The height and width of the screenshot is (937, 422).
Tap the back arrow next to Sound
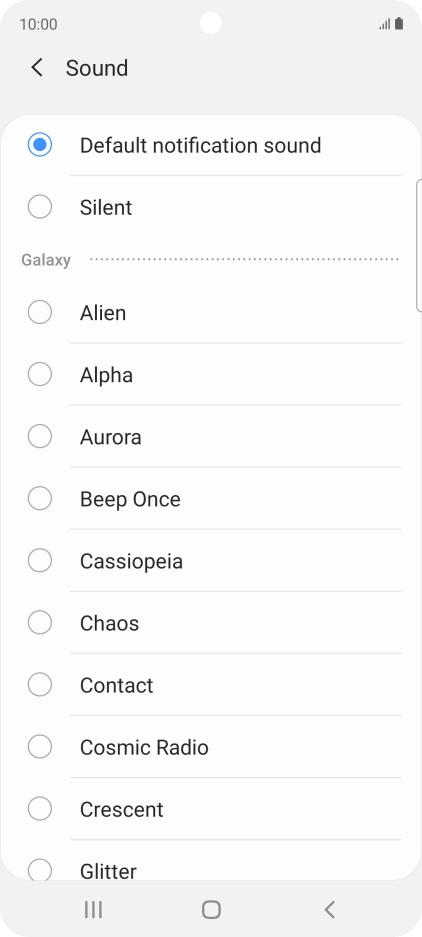click(x=37, y=68)
